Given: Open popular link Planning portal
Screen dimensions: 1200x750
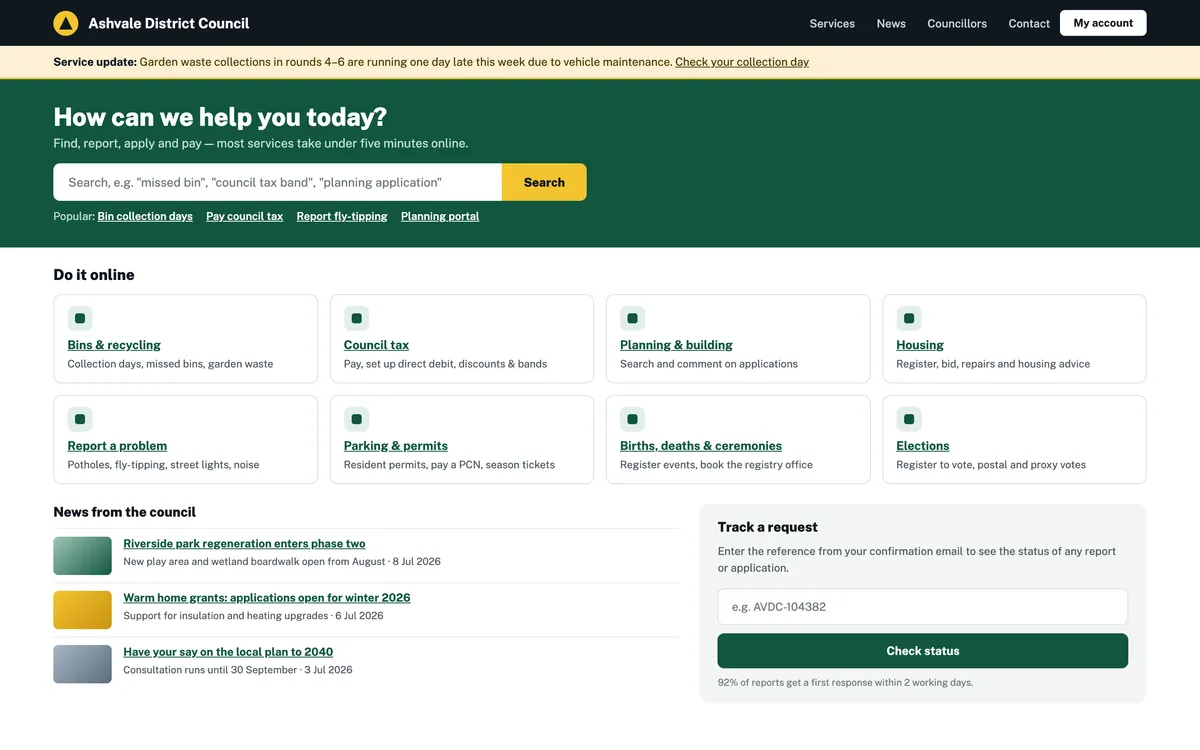Looking at the screenshot, I should click(440, 216).
